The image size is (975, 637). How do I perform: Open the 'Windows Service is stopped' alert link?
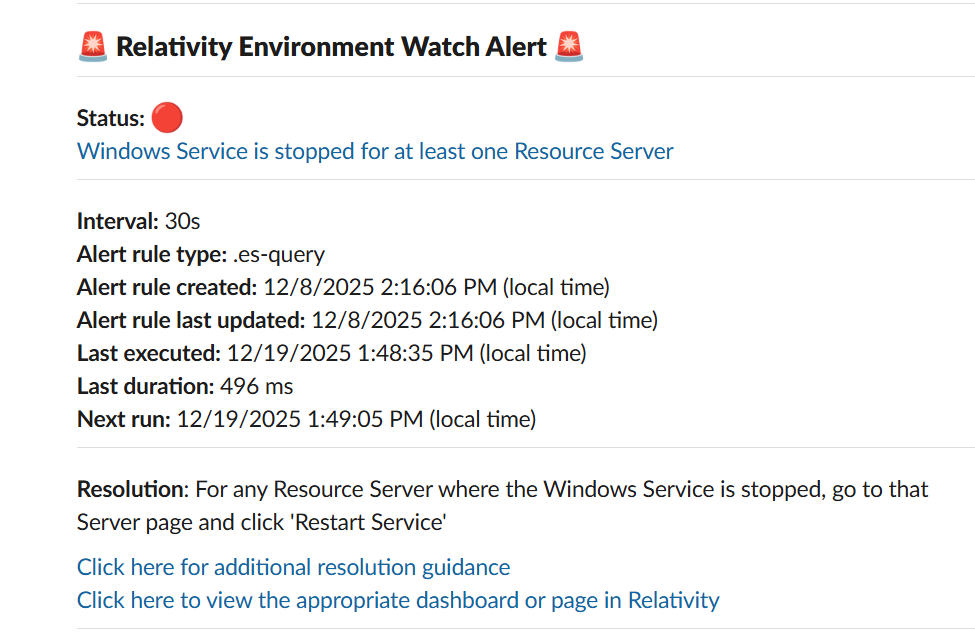click(375, 151)
